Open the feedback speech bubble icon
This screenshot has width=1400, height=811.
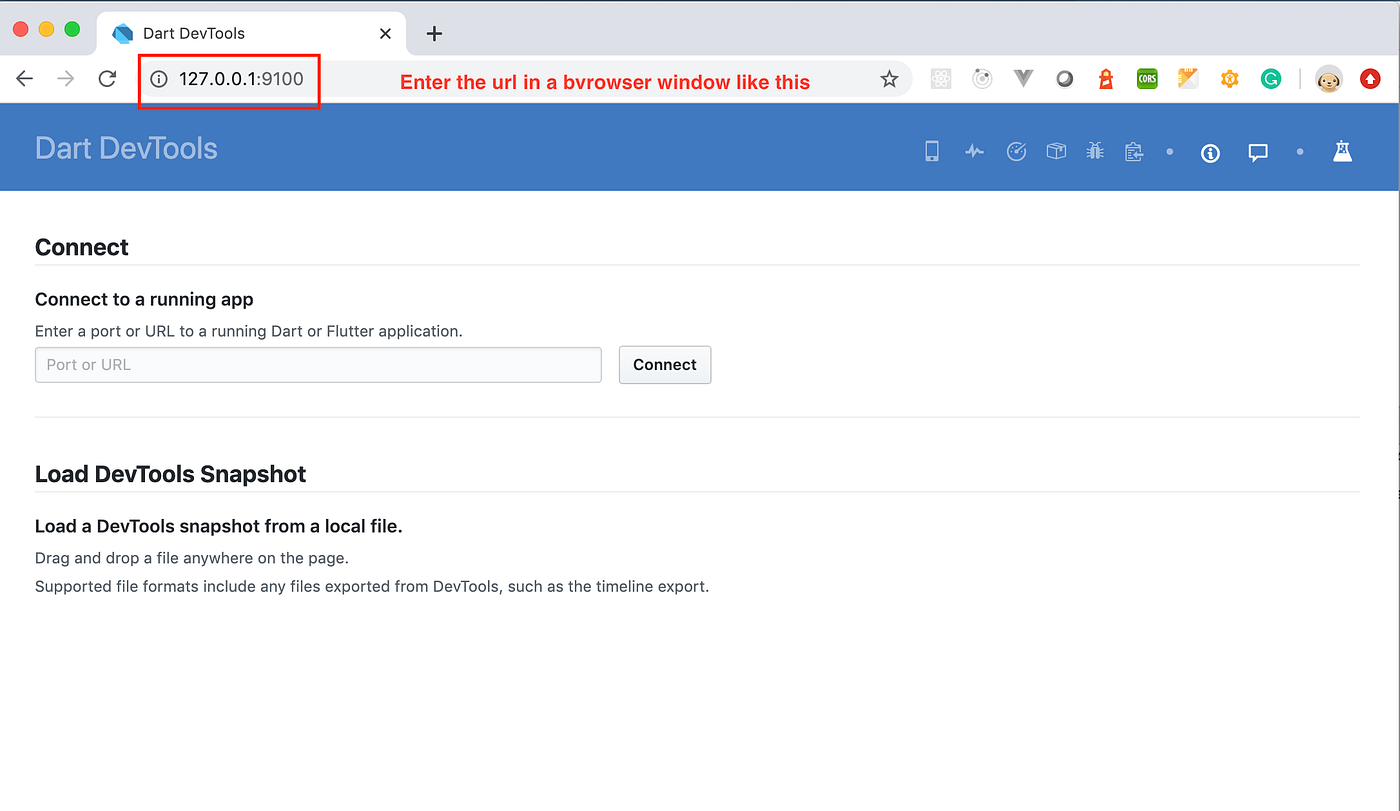click(1257, 152)
